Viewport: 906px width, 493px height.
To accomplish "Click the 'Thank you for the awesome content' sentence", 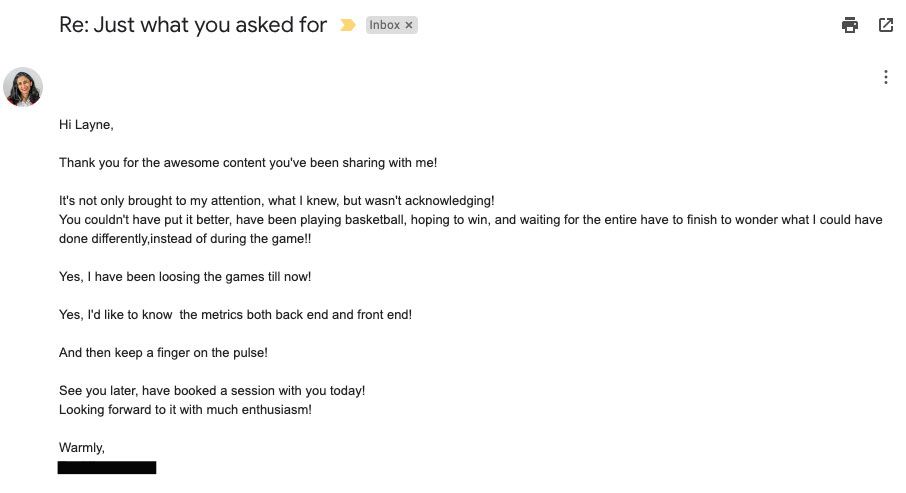I will click(x=247, y=162).
